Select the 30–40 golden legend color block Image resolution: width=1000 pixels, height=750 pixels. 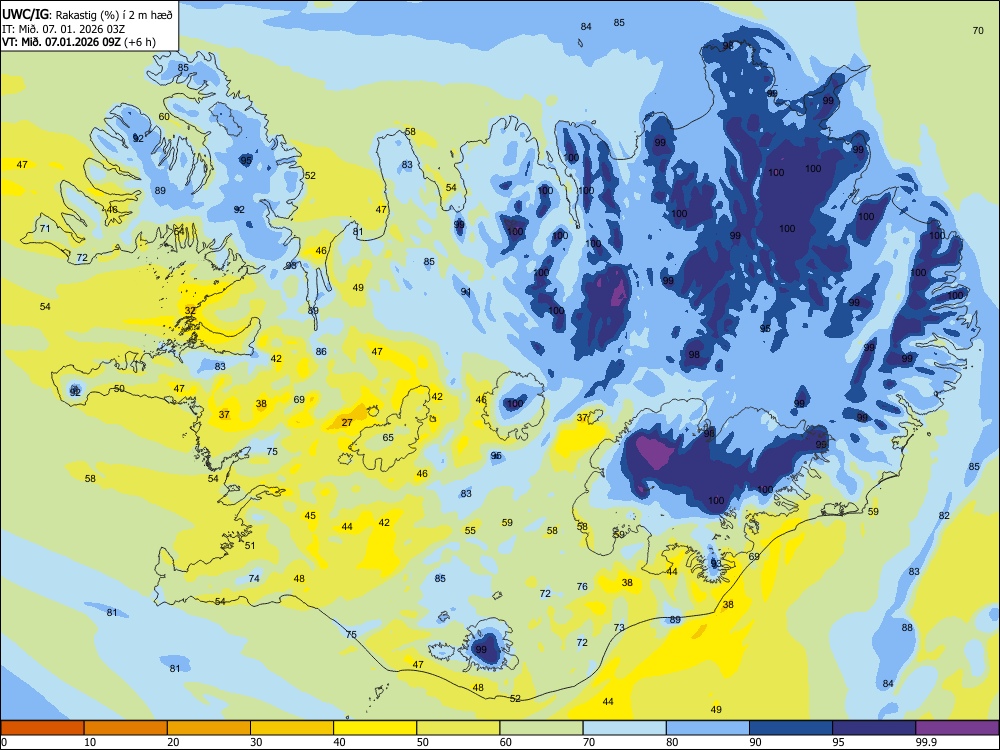pos(292,728)
